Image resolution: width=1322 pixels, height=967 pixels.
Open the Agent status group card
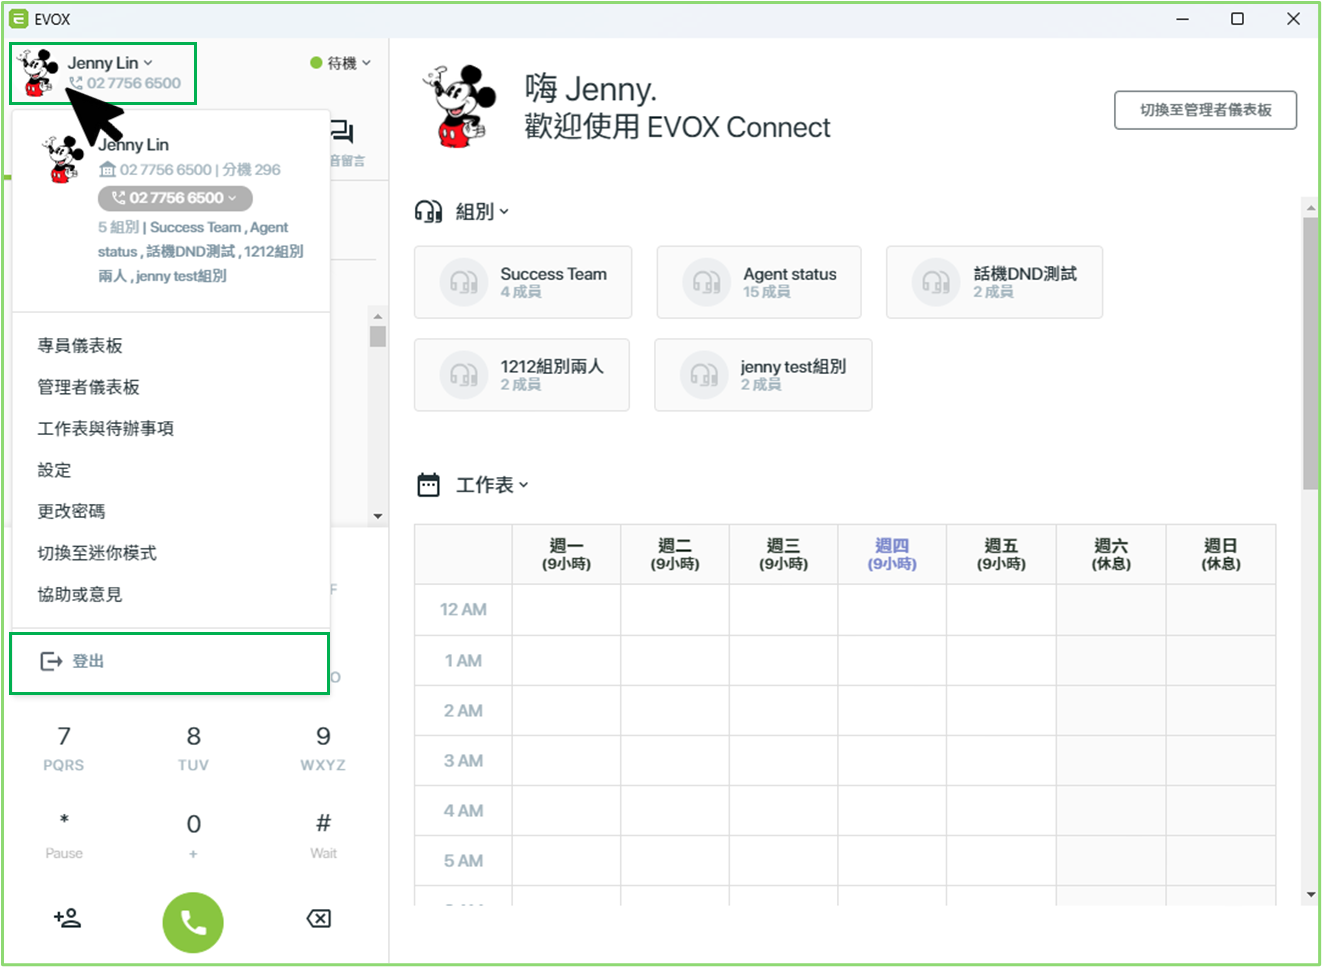tap(759, 282)
